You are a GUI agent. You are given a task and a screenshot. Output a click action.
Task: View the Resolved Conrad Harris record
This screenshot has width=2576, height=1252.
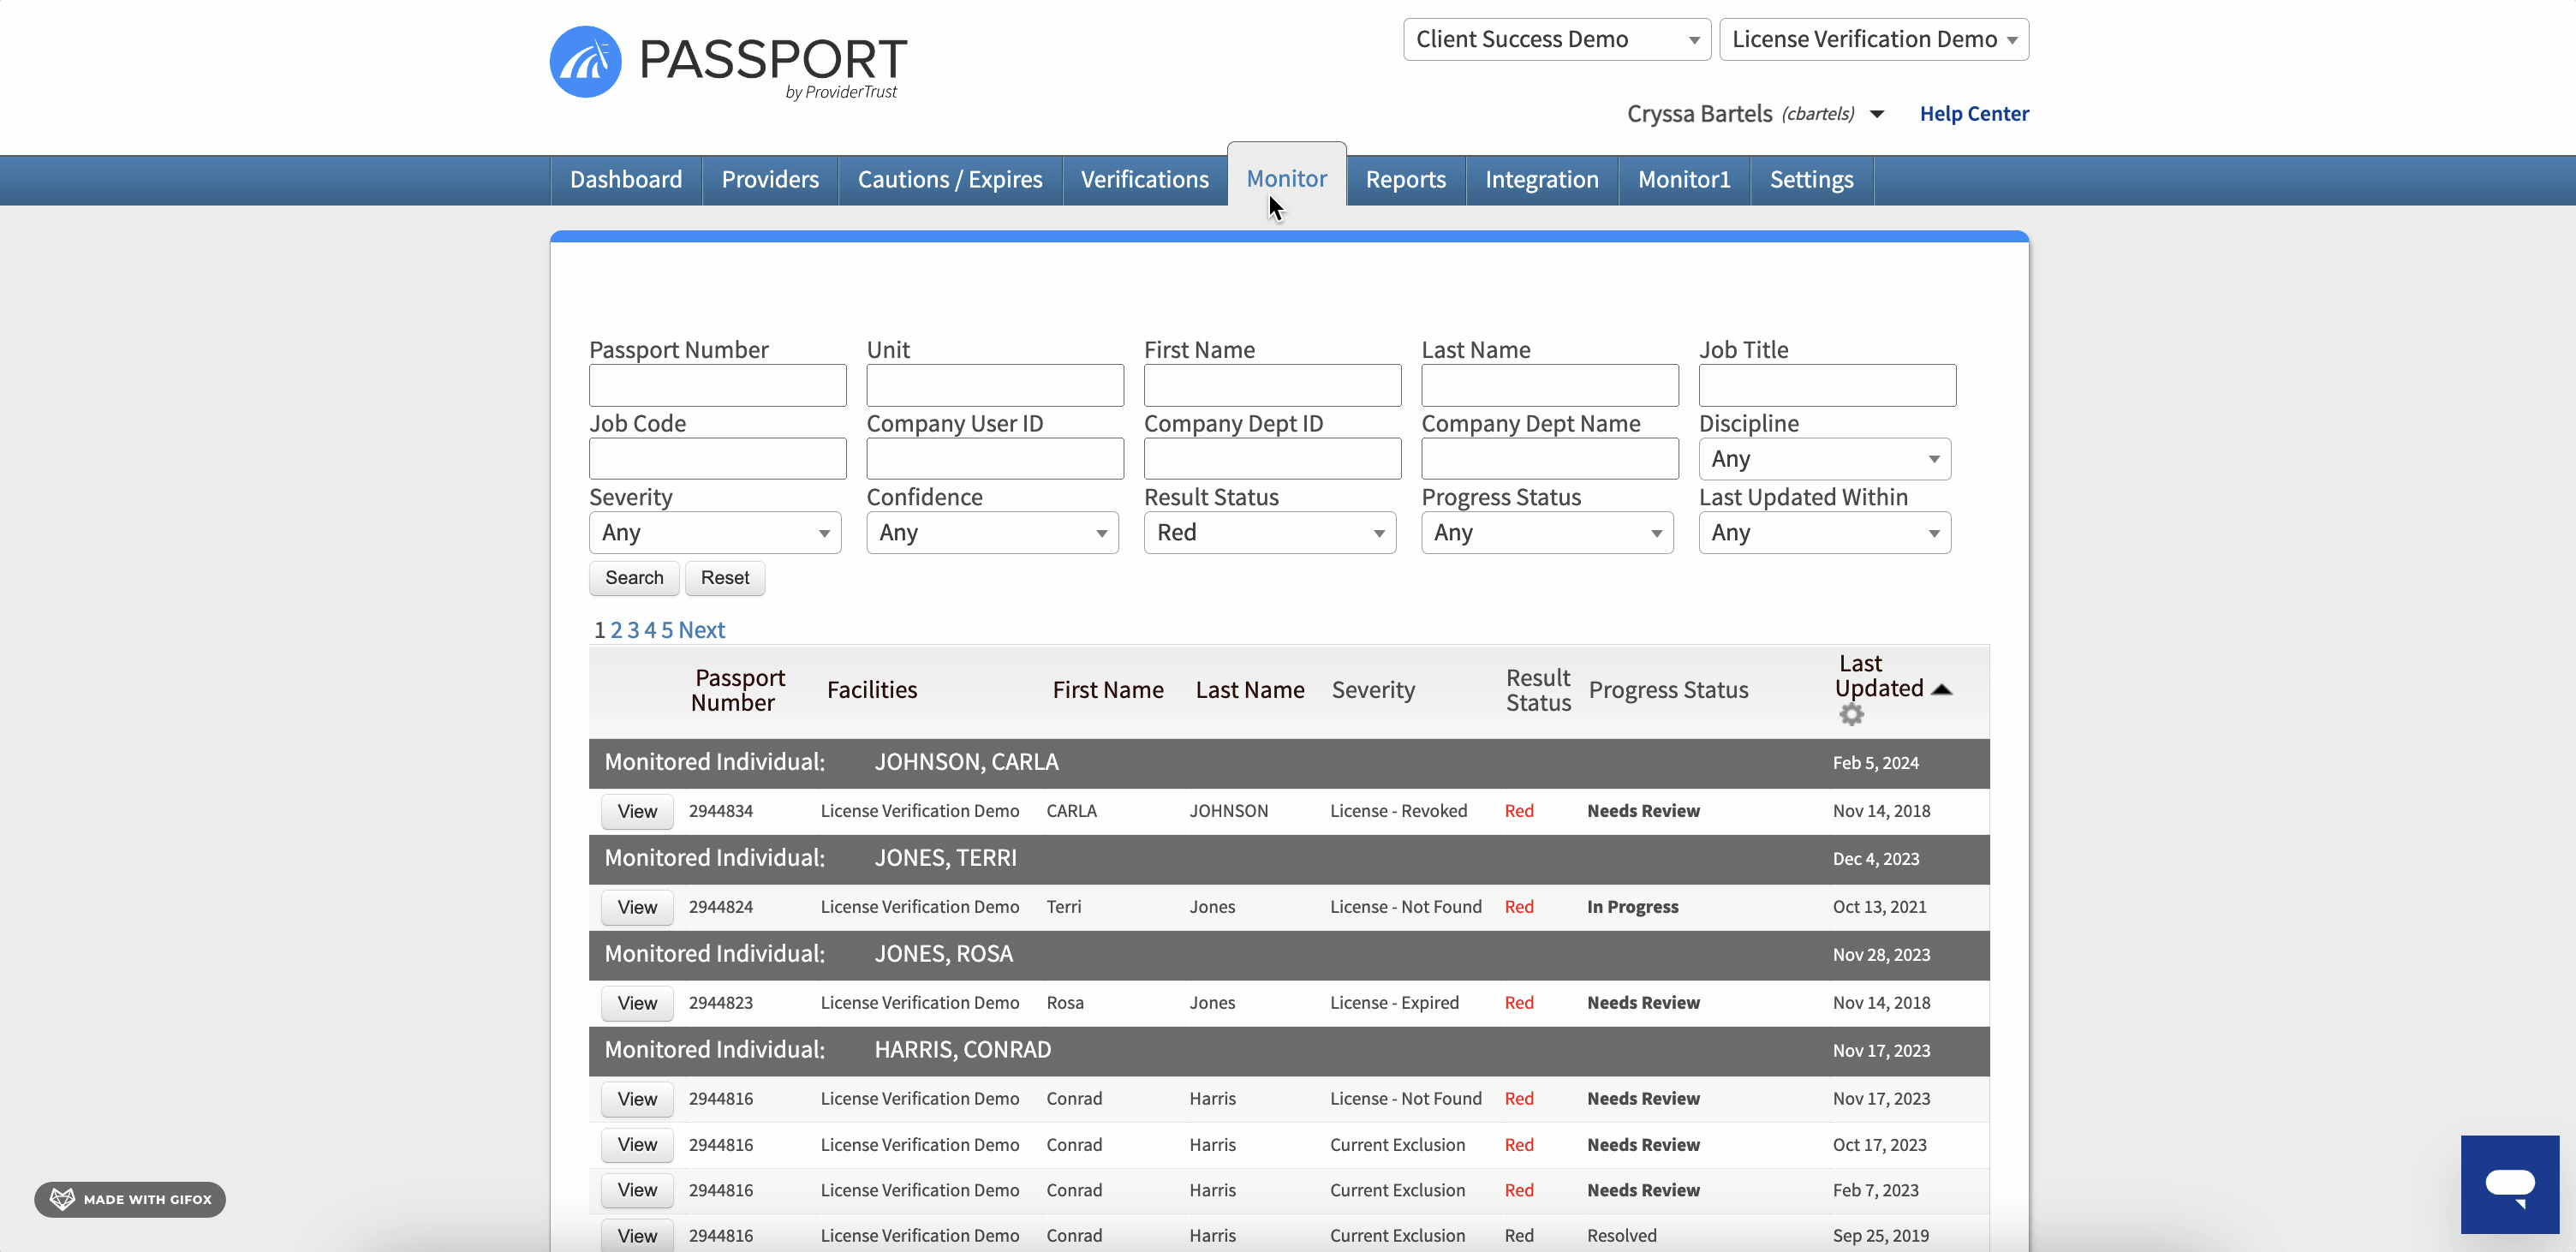pos(637,1236)
